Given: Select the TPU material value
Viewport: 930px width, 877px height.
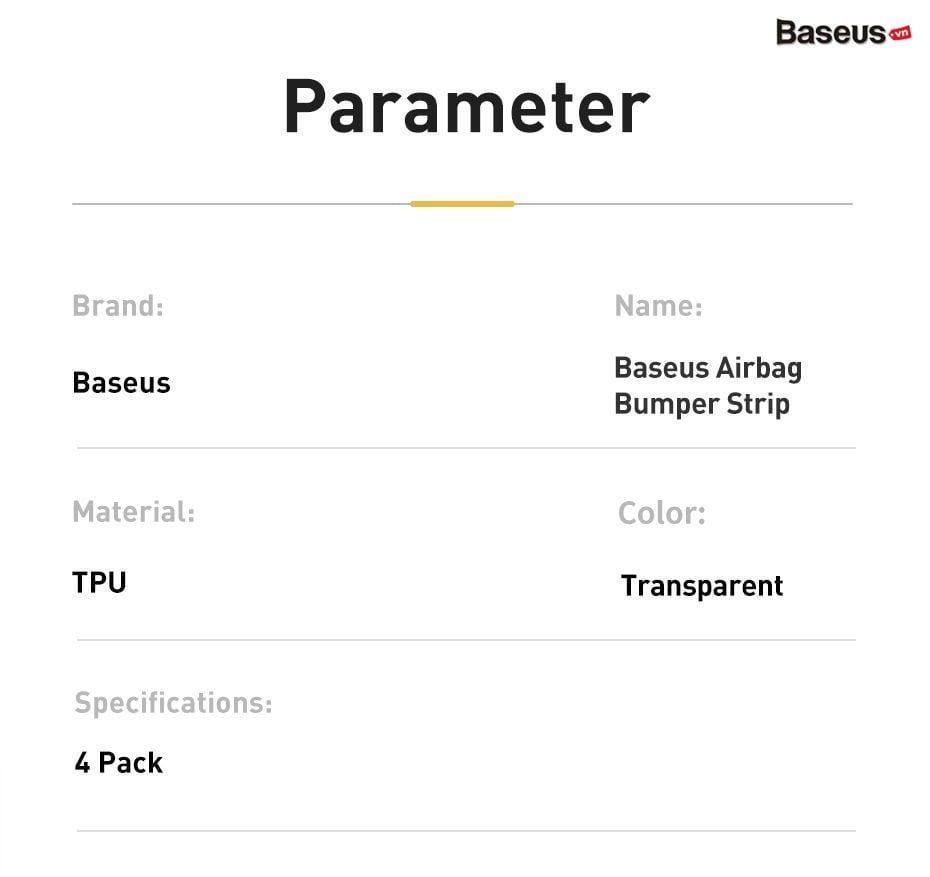Looking at the screenshot, I should [x=99, y=582].
